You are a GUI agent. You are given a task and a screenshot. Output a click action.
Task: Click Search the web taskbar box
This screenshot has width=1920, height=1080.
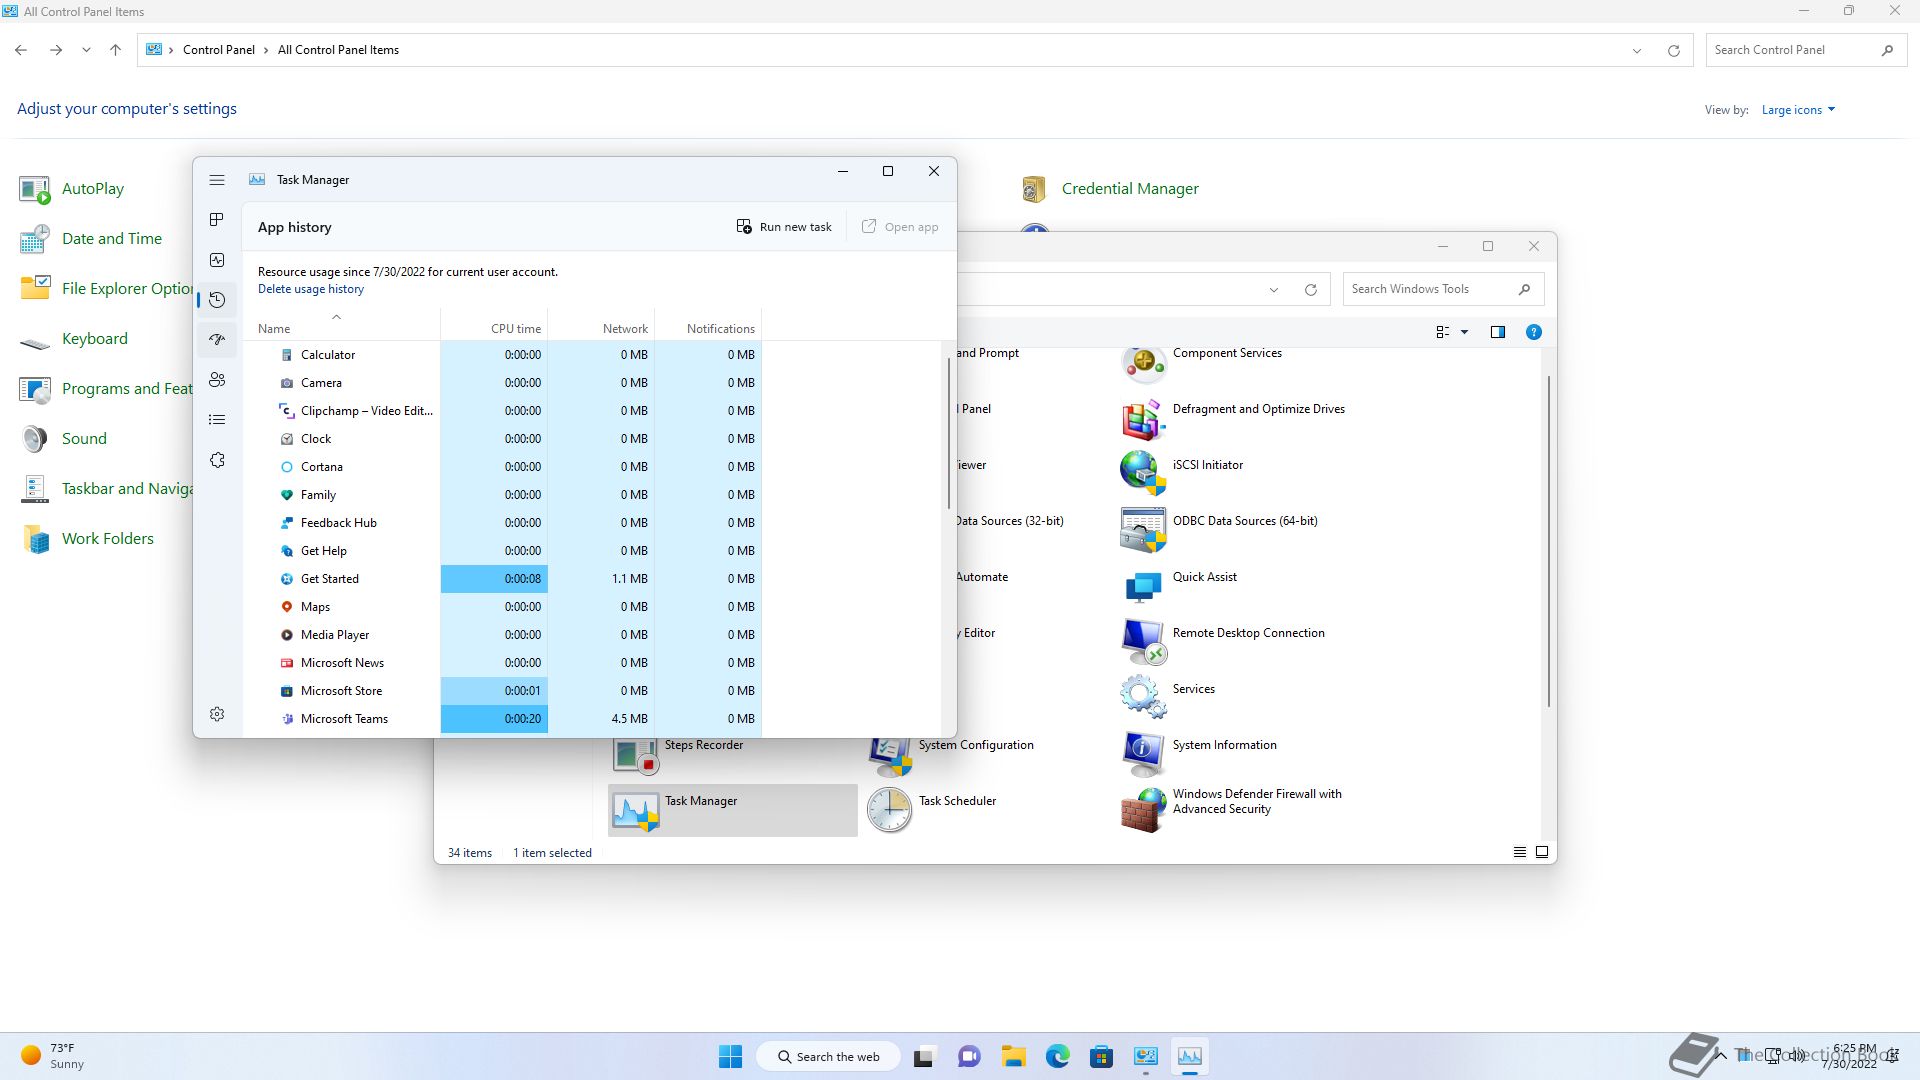[x=829, y=1056]
